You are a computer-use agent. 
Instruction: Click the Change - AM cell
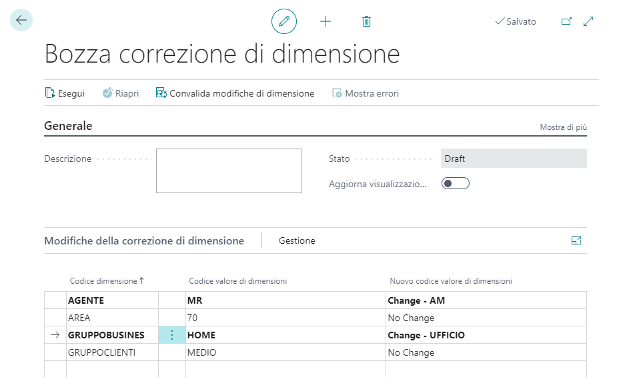coord(486,300)
